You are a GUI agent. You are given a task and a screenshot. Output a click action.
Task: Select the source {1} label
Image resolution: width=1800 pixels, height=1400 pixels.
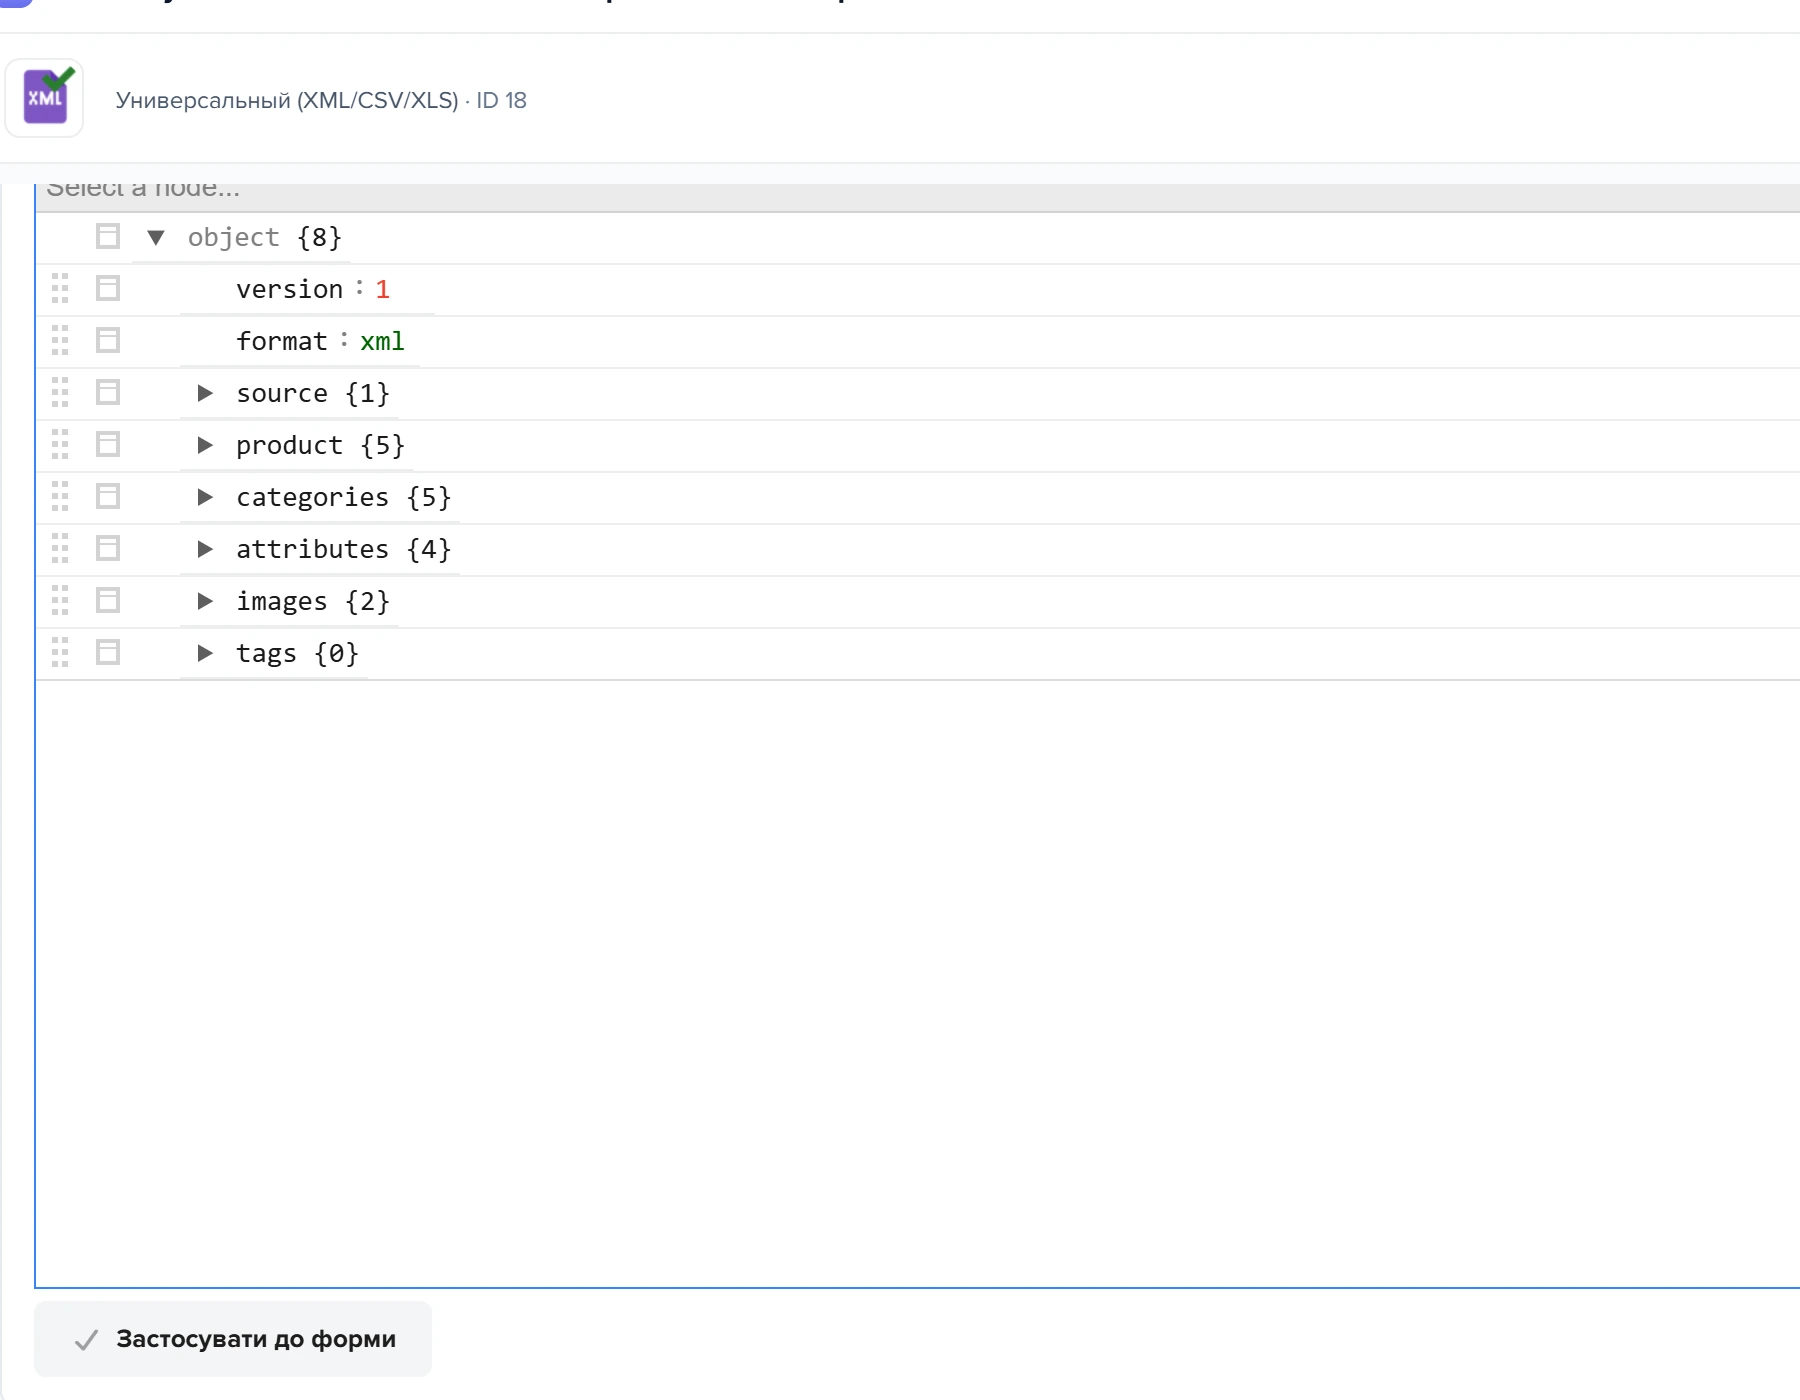[x=312, y=394]
